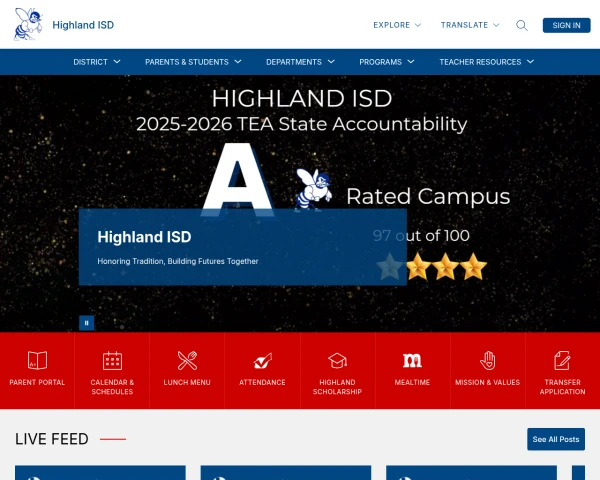The height and width of the screenshot is (480, 600).
Task: Click the Attendance checkmark icon
Action: (x=262, y=361)
